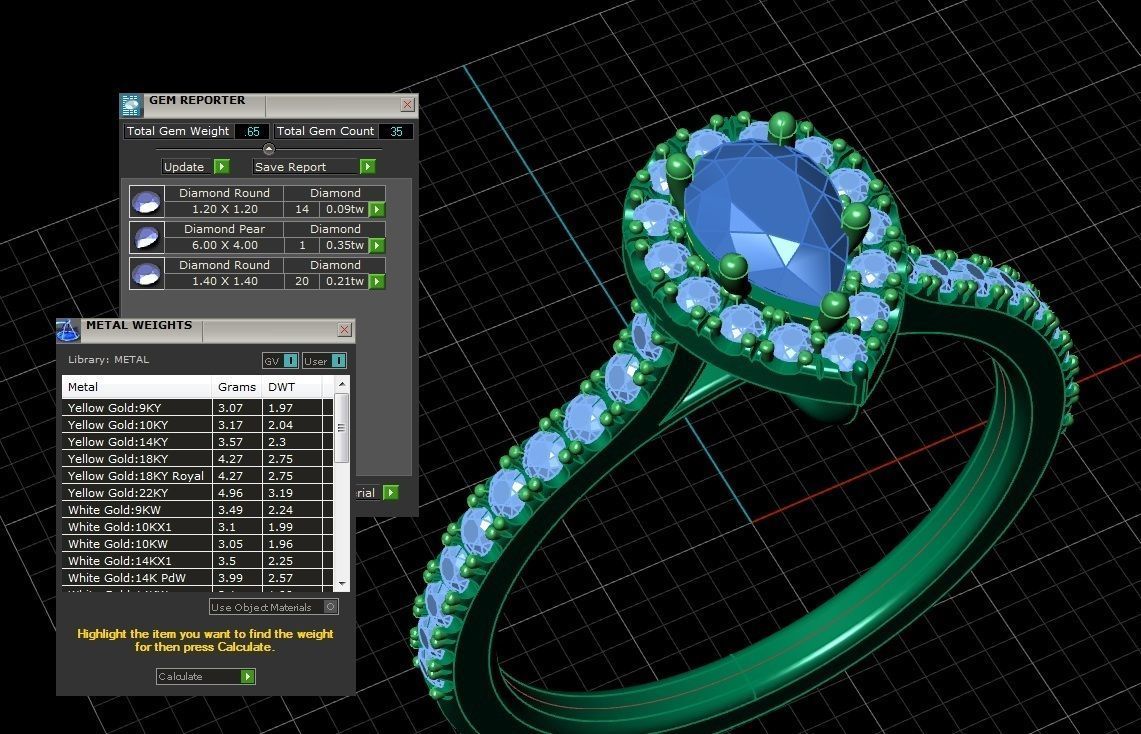Click Diamond Pear 6.00 X 4.00 gem thumbnail

point(146,237)
